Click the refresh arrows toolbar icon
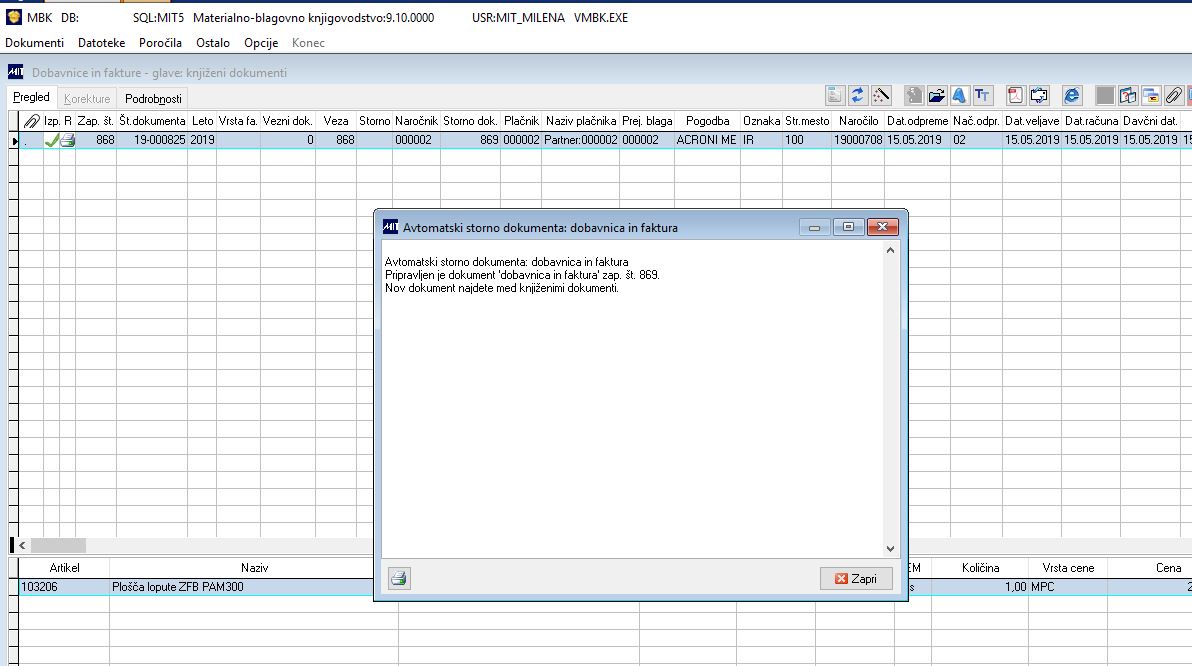Viewport: 1192px width, 666px height. coord(857,95)
